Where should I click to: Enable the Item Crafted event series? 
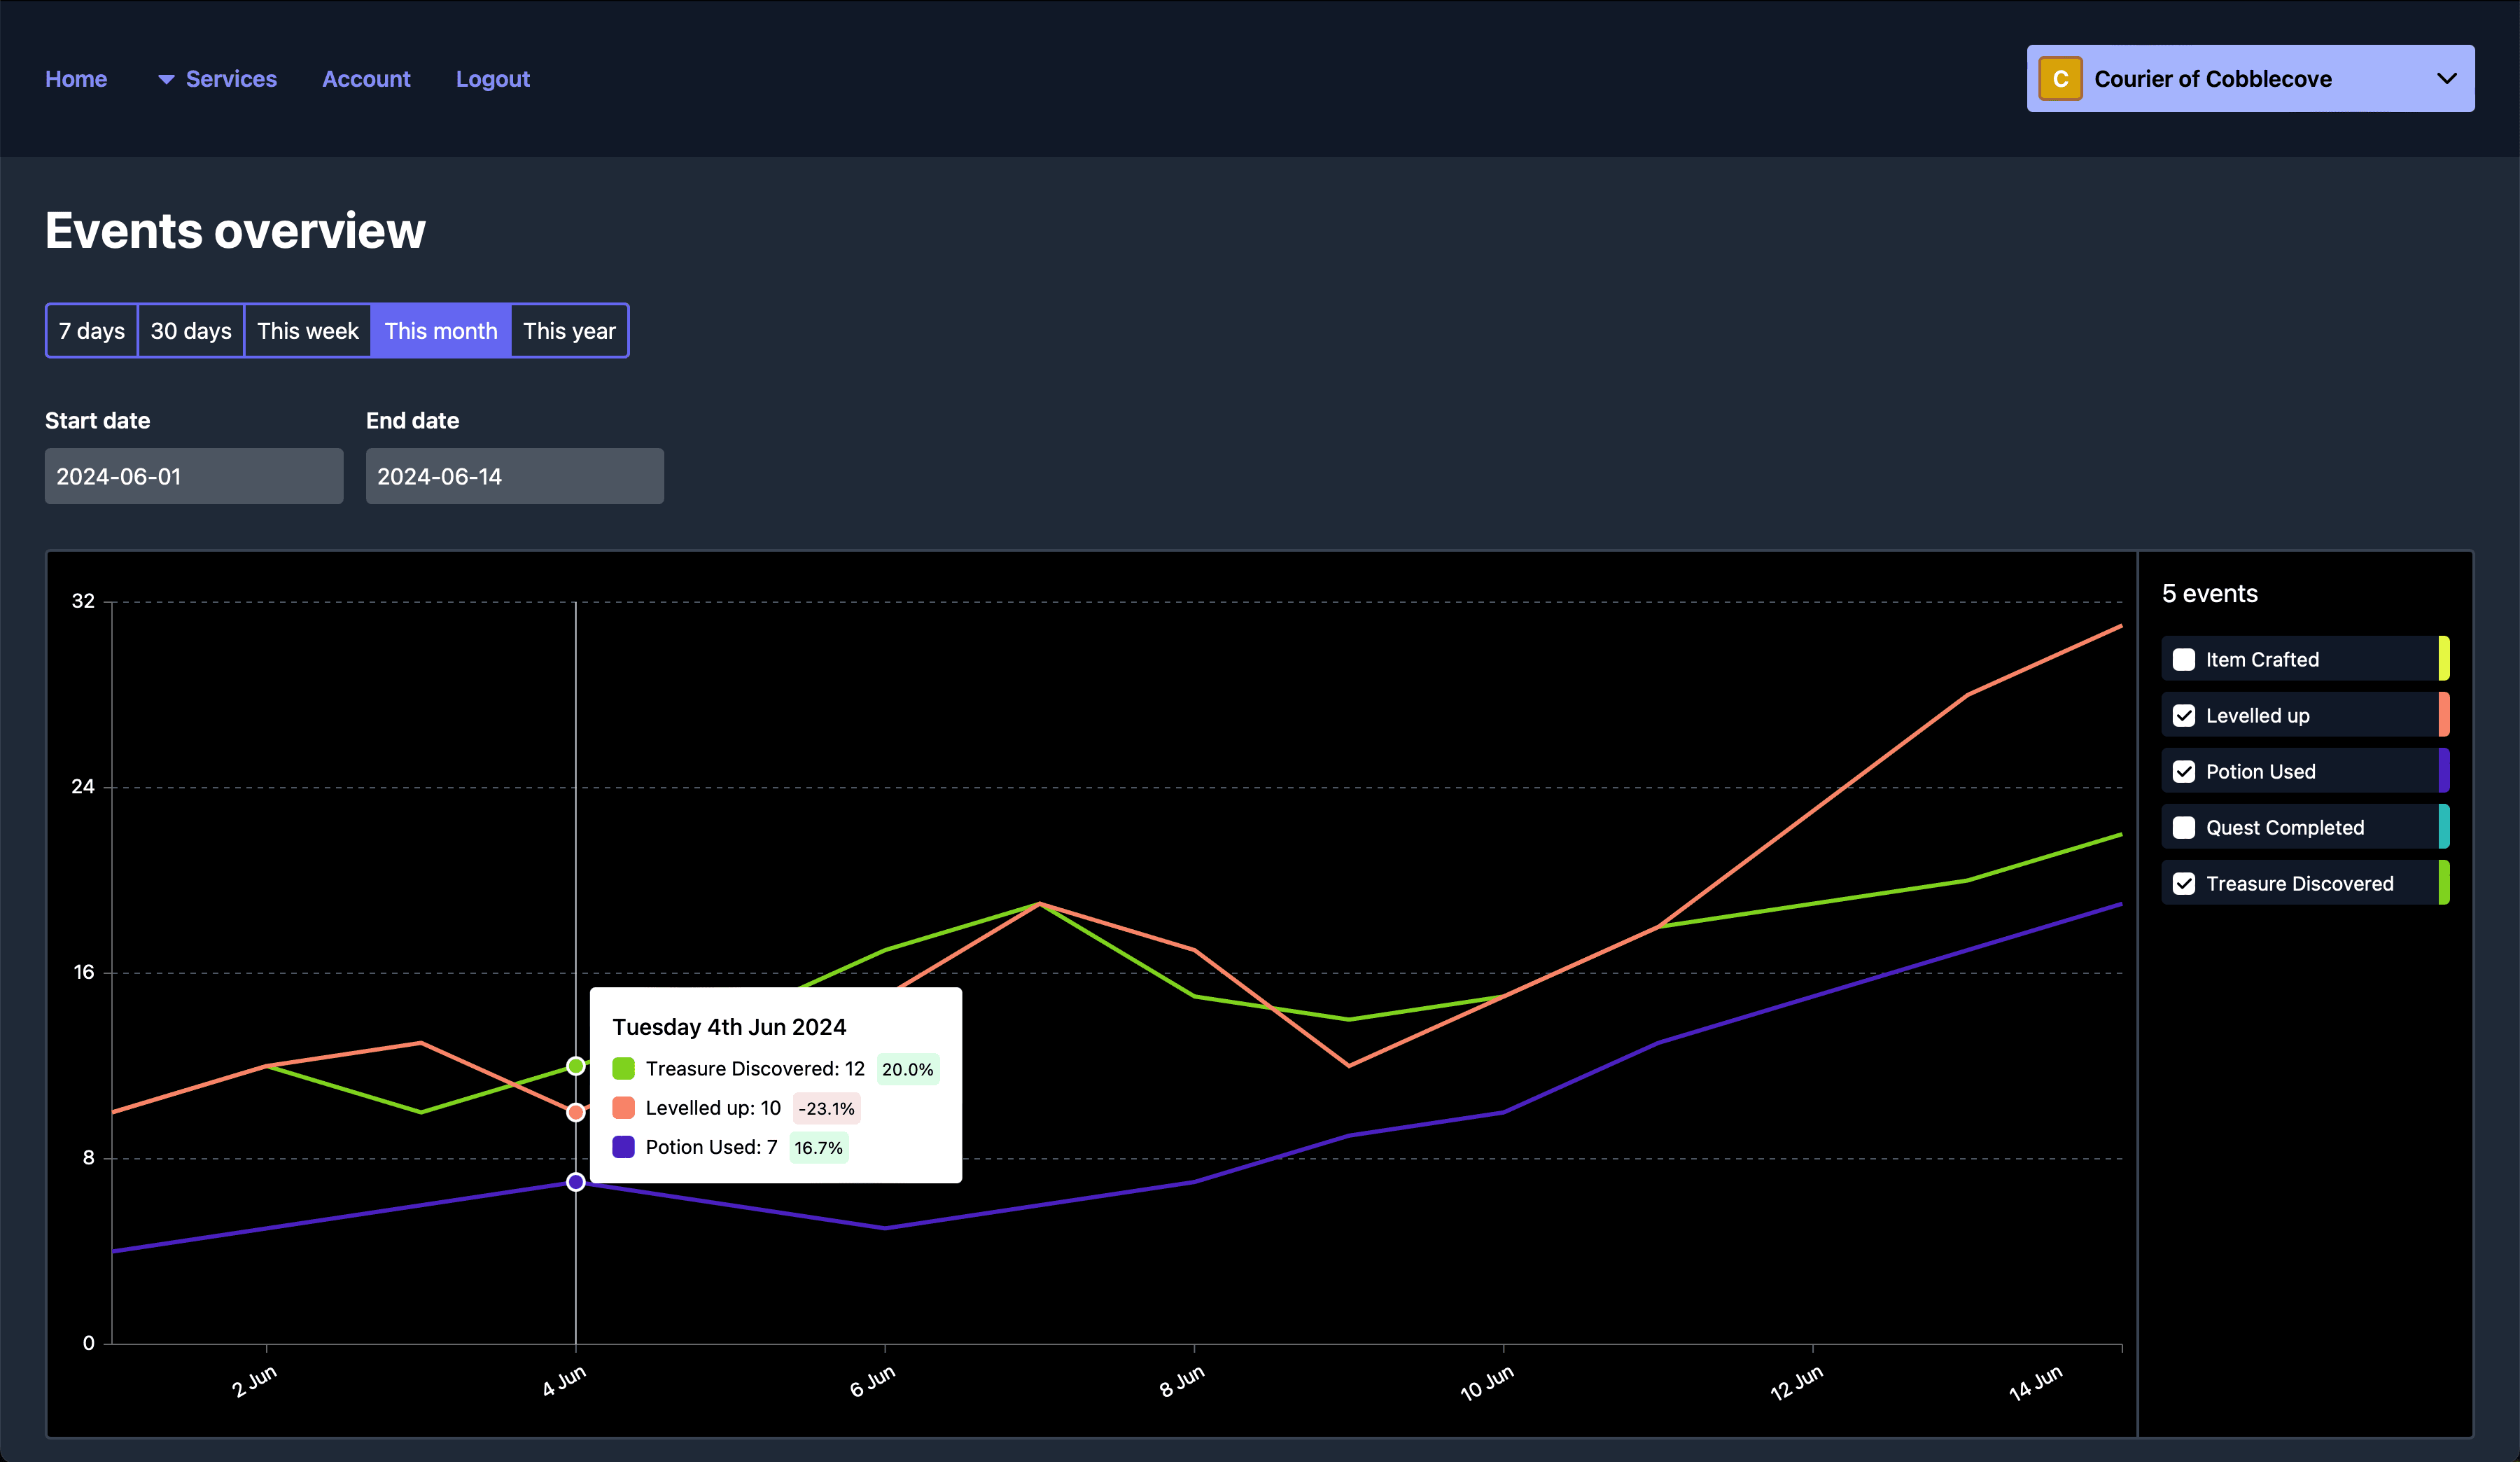tap(2184, 659)
